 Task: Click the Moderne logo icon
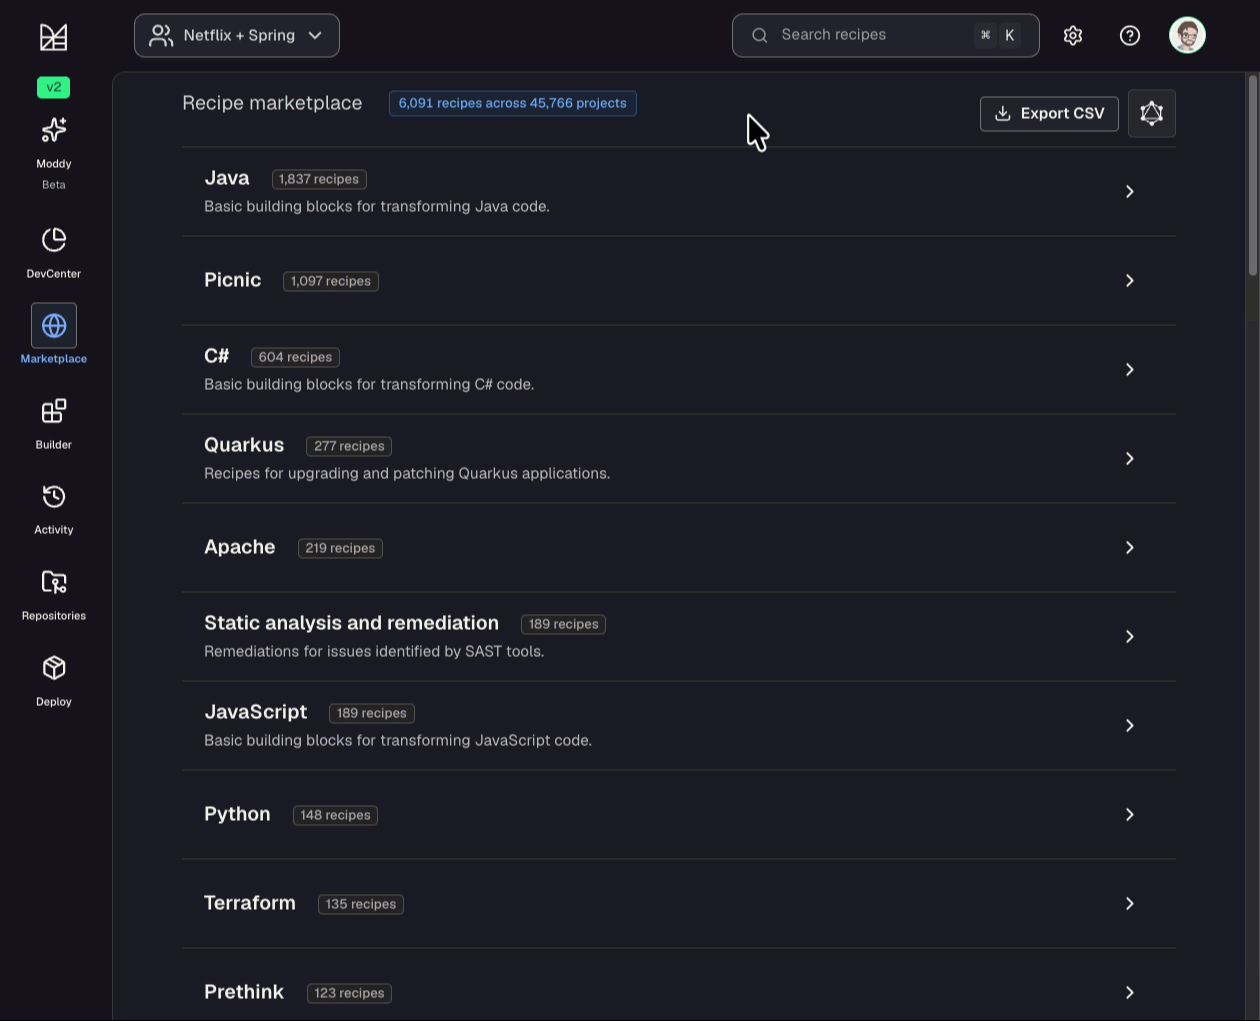click(x=54, y=37)
